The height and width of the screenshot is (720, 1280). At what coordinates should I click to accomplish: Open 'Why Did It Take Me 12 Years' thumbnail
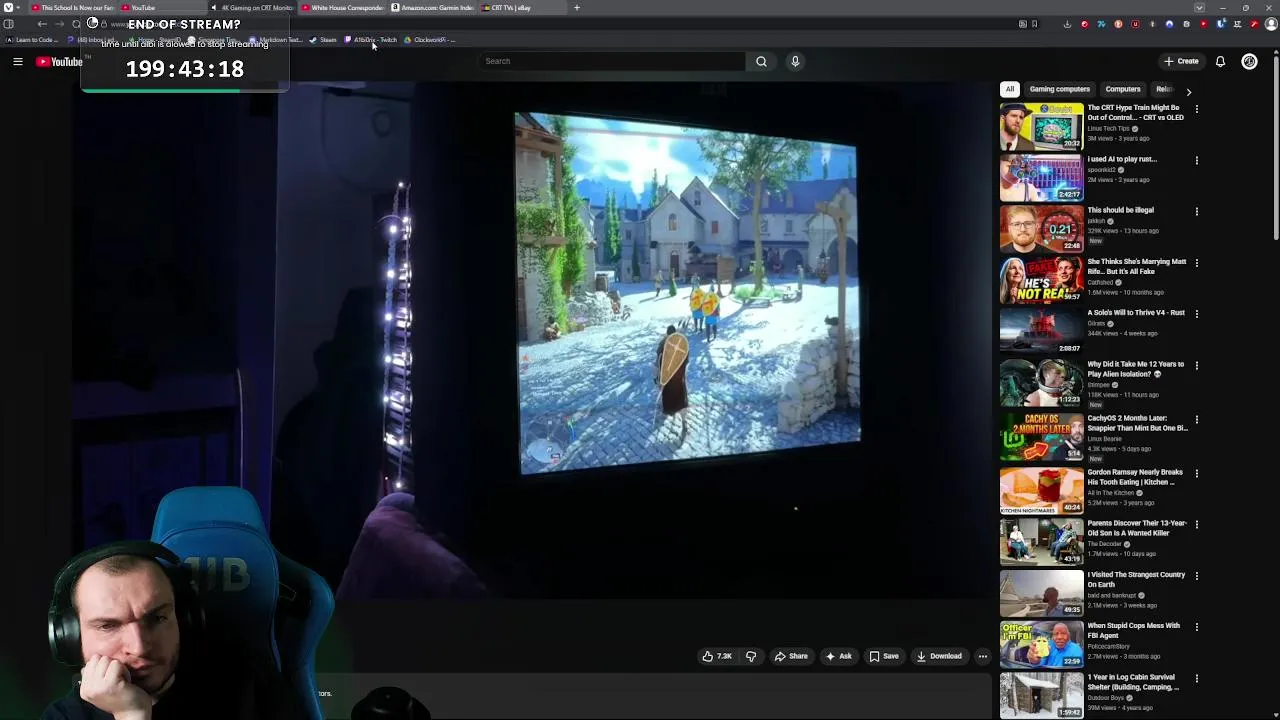pyautogui.click(x=1041, y=382)
